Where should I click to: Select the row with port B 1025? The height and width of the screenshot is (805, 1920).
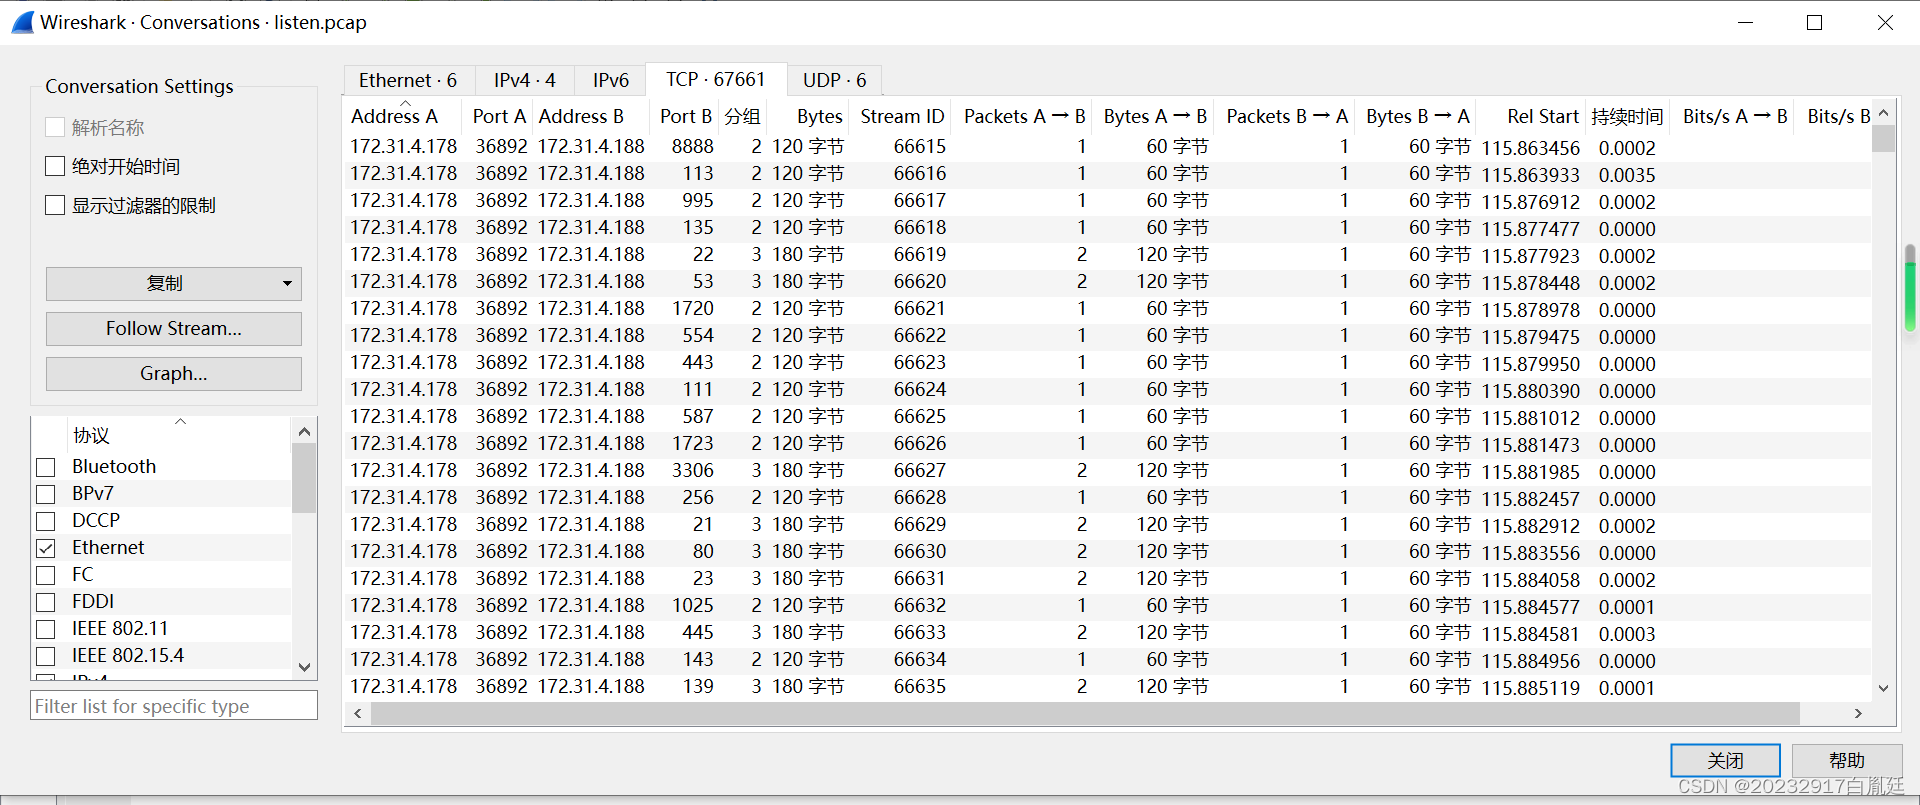(x=1108, y=606)
